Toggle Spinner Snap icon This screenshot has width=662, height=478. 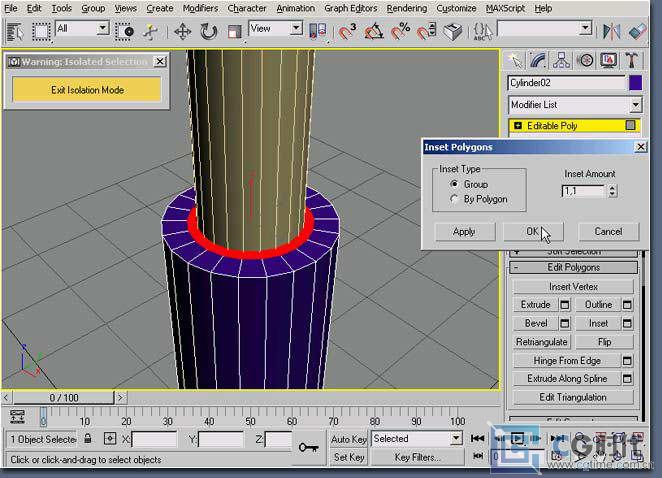coord(426,32)
